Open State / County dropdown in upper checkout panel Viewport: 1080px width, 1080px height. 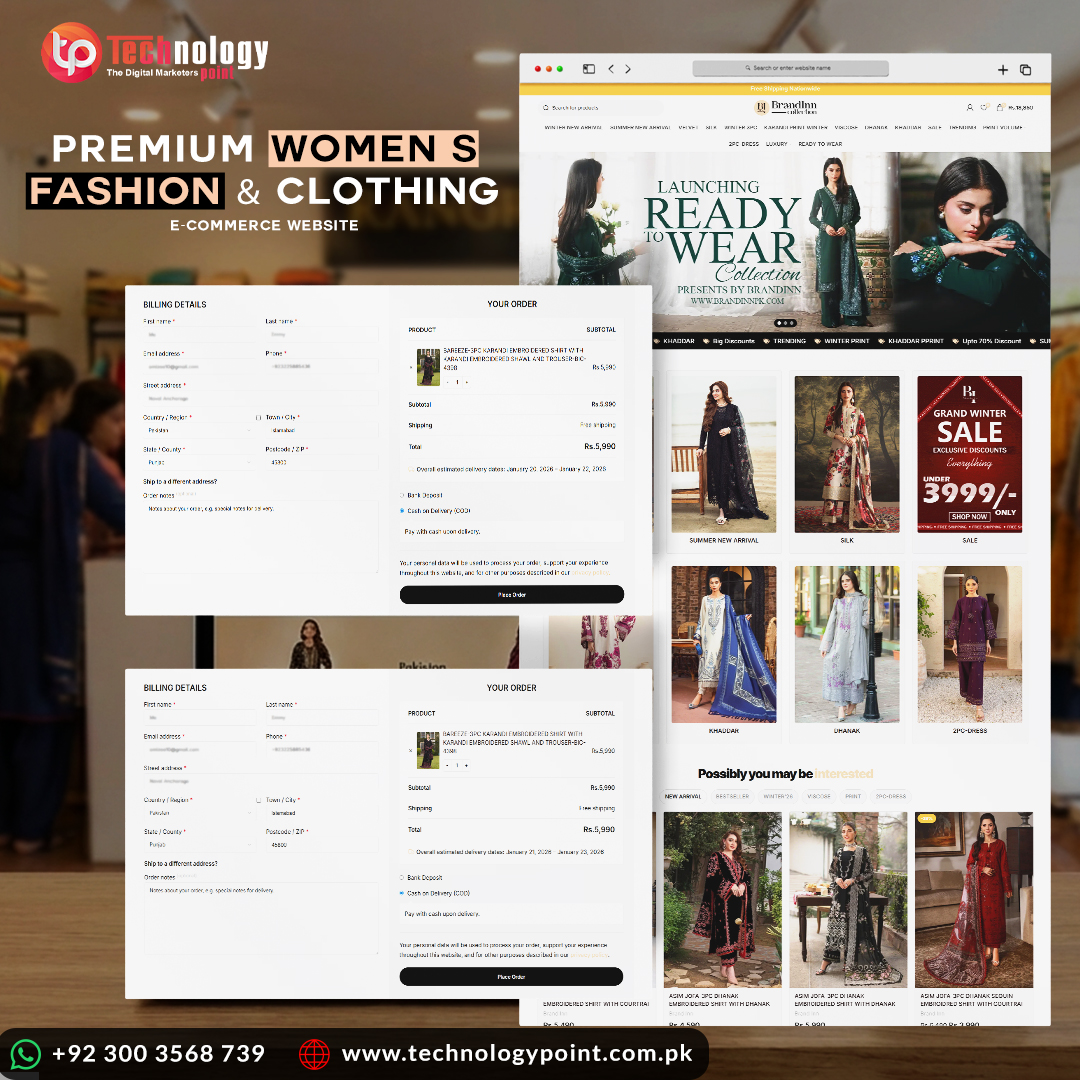199,462
